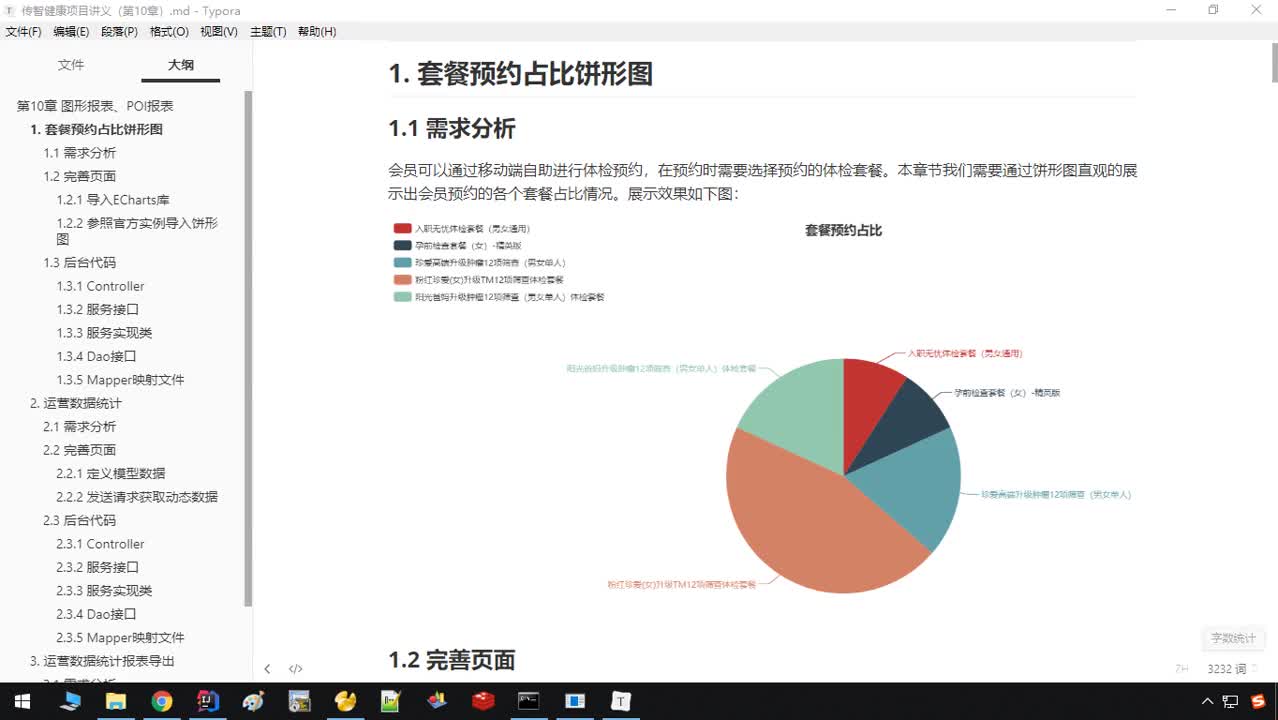Image resolution: width=1278 pixels, height=720 pixels.
Task: Click the 1.1 需求分析 heading in document
Action: pos(452,128)
